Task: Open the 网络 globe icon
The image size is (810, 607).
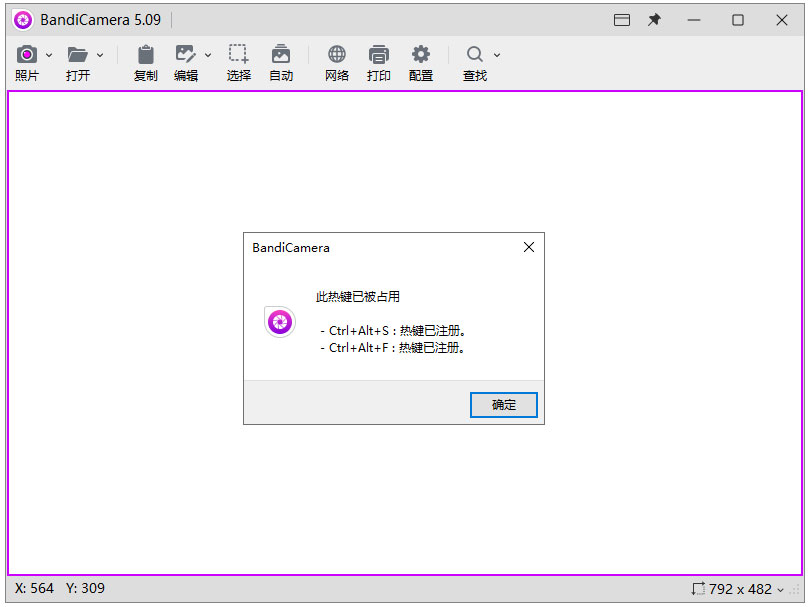Action: coord(337,54)
